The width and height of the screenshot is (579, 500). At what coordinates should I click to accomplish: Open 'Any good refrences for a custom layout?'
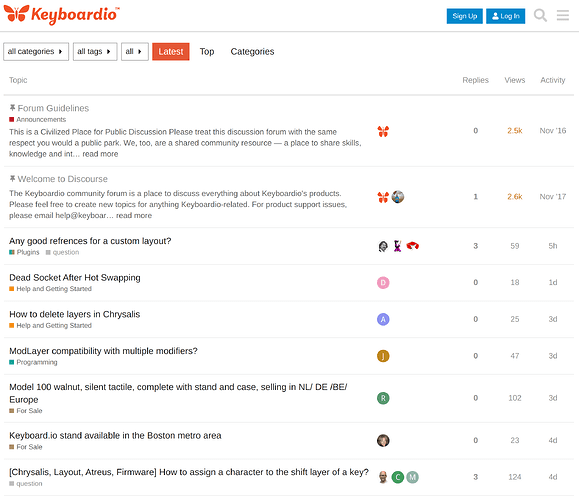tap(90, 241)
